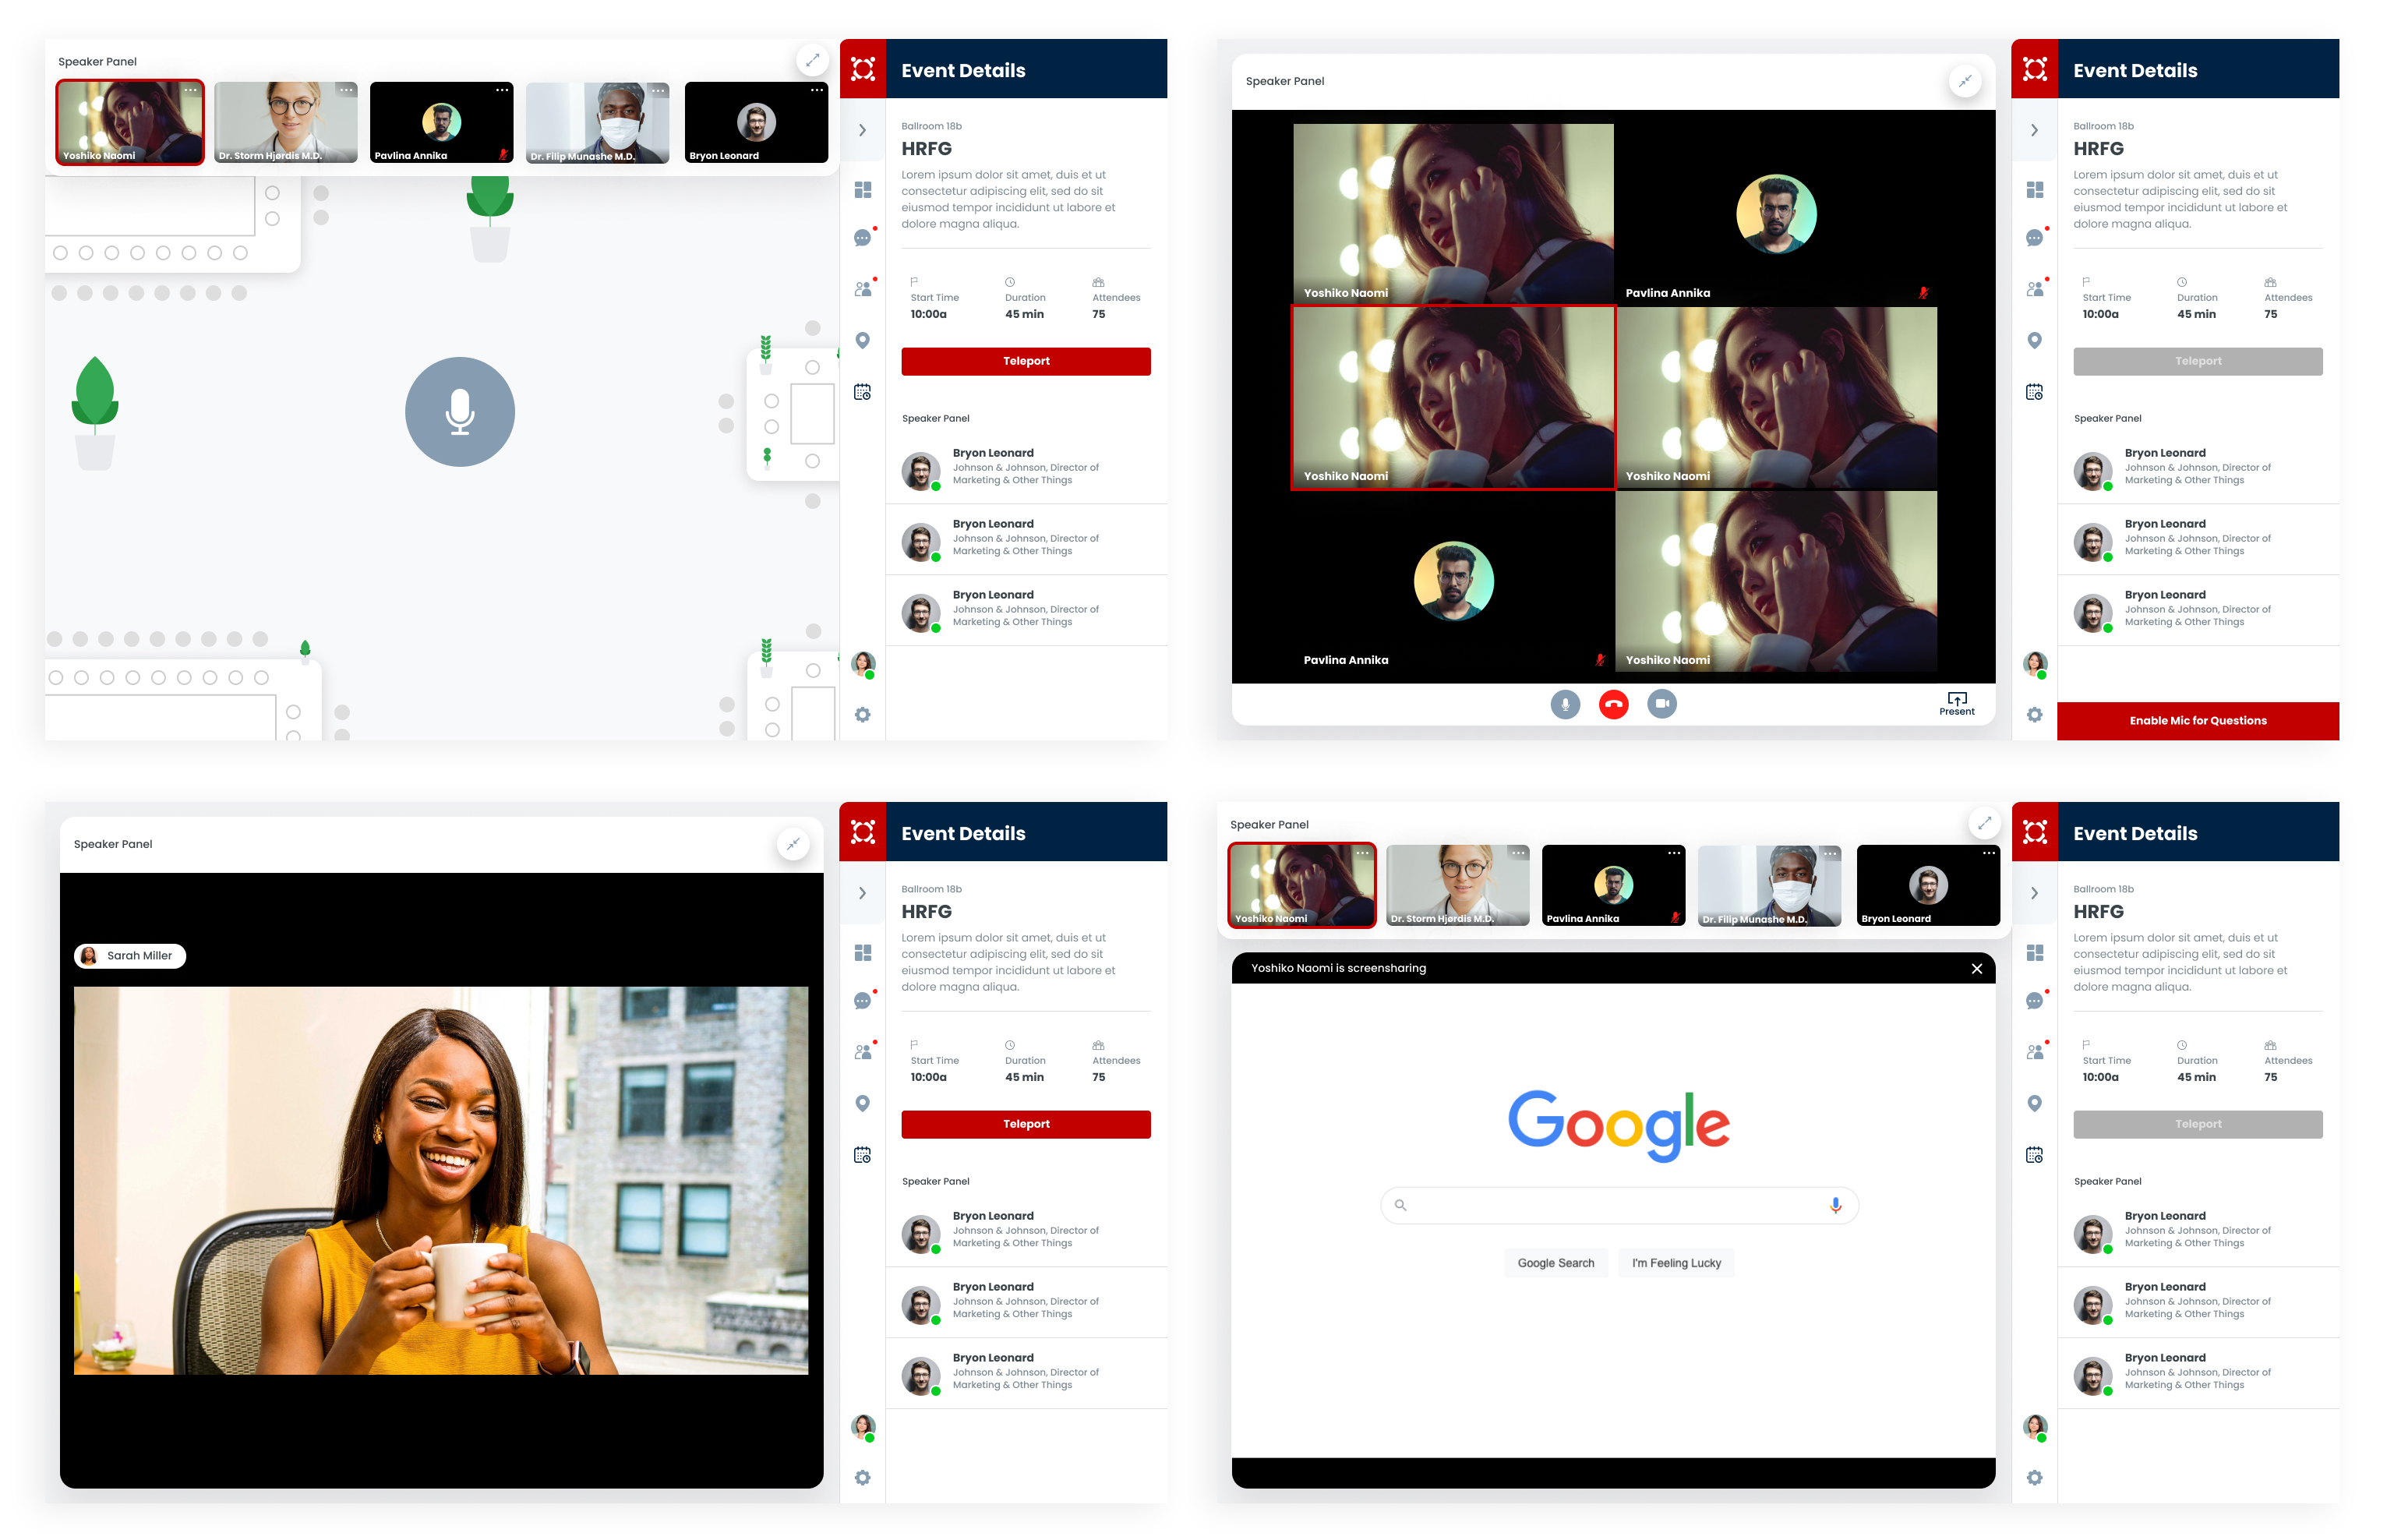
Task: Open calendar schedule icon in top-left sidebar
Action: tap(863, 392)
